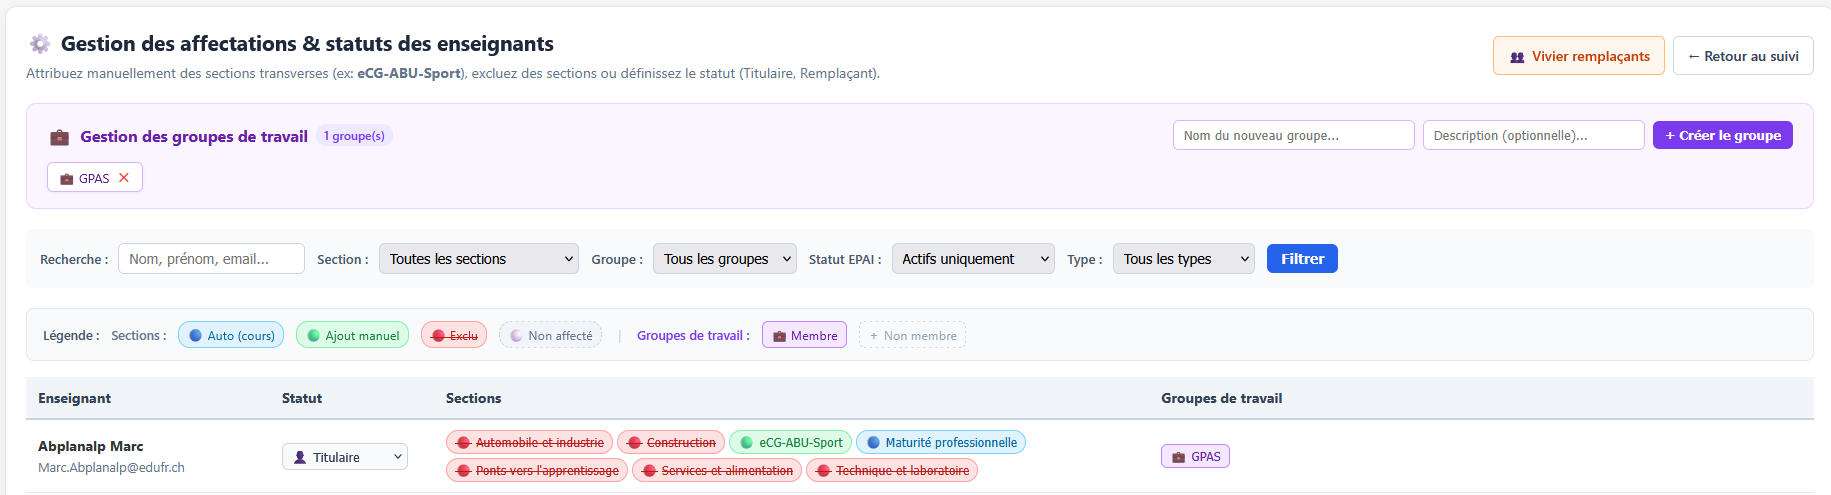Toggle the excluded Automobile et industrie section

[530, 442]
